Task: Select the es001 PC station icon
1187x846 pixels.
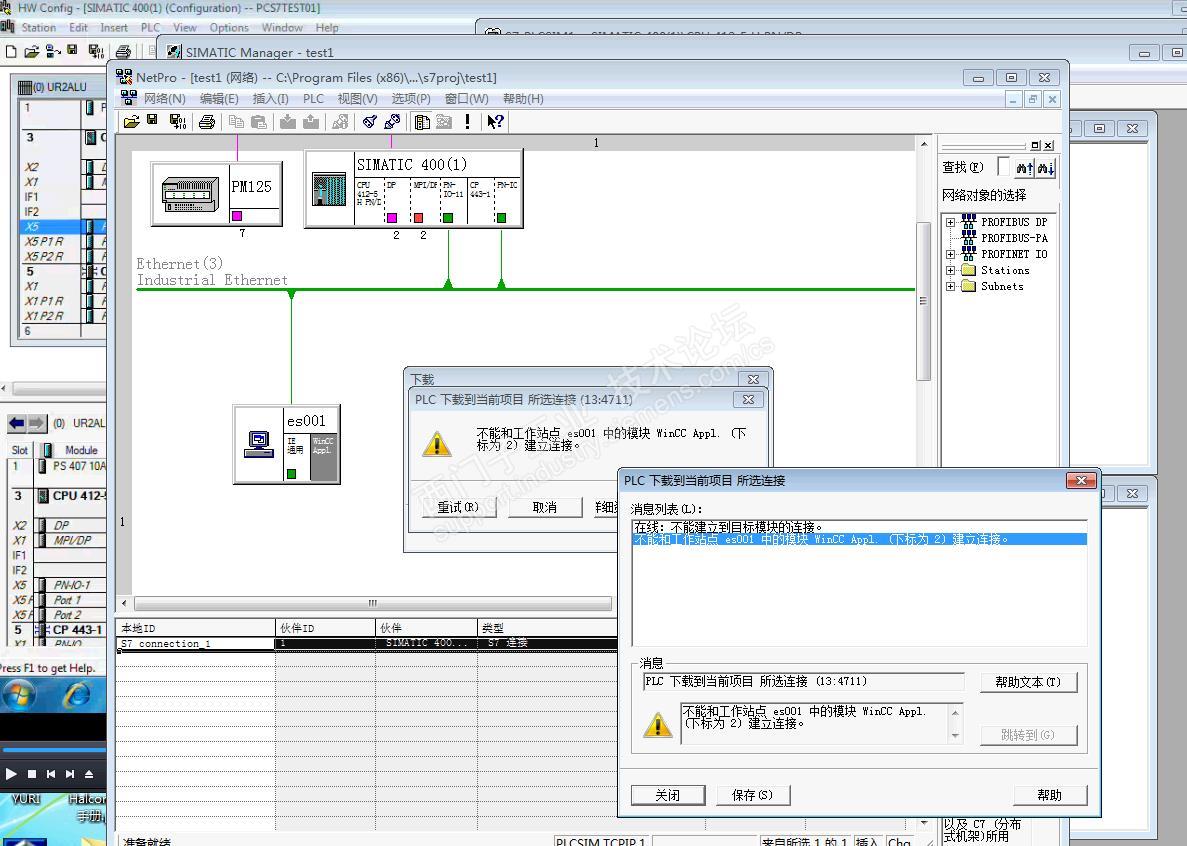Action: tap(259, 443)
